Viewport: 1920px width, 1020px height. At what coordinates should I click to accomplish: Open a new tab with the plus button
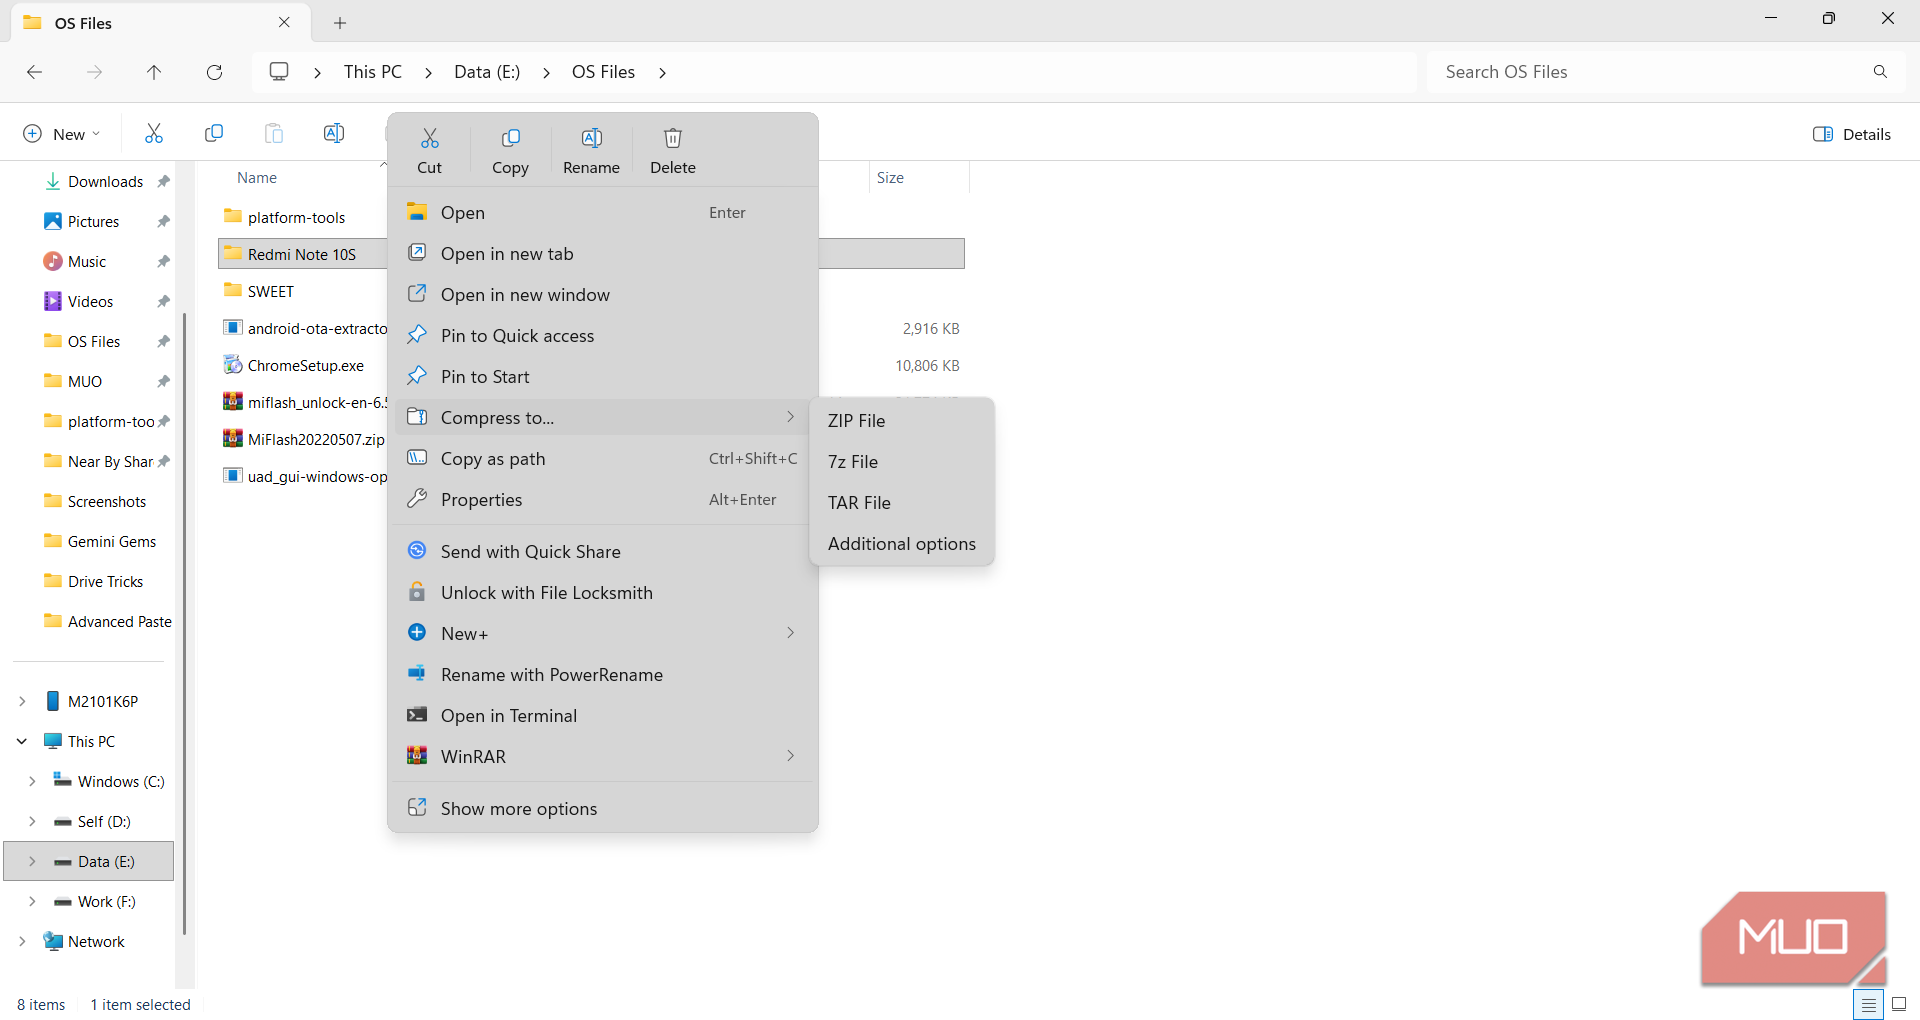pyautogui.click(x=340, y=22)
